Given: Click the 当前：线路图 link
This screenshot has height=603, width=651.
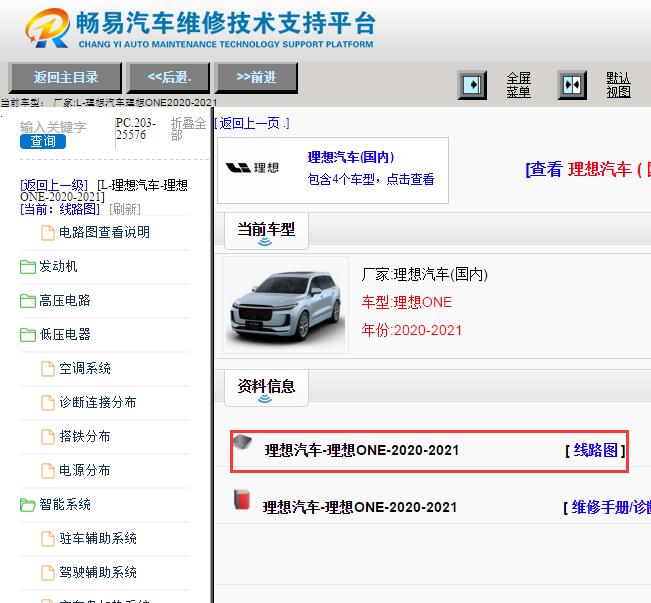Looking at the screenshot, I should tap(60, 209).
